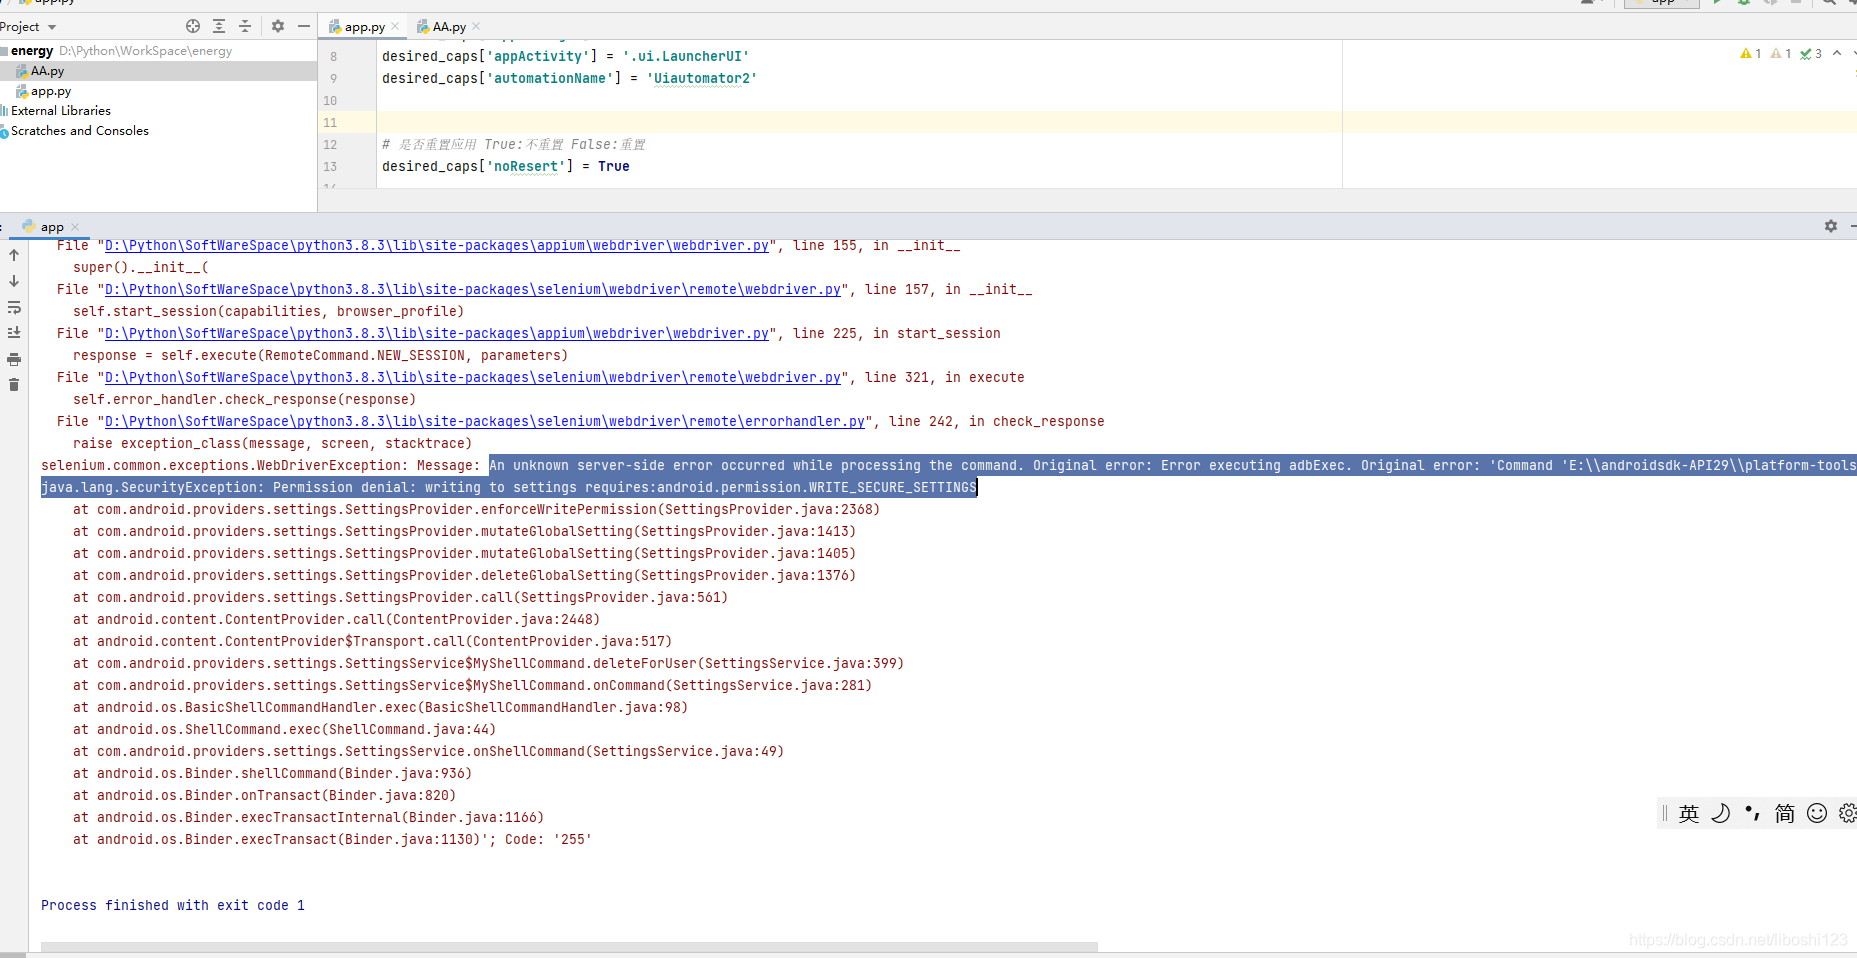
Task: Click the print console output icon
Action: [14, 359]
